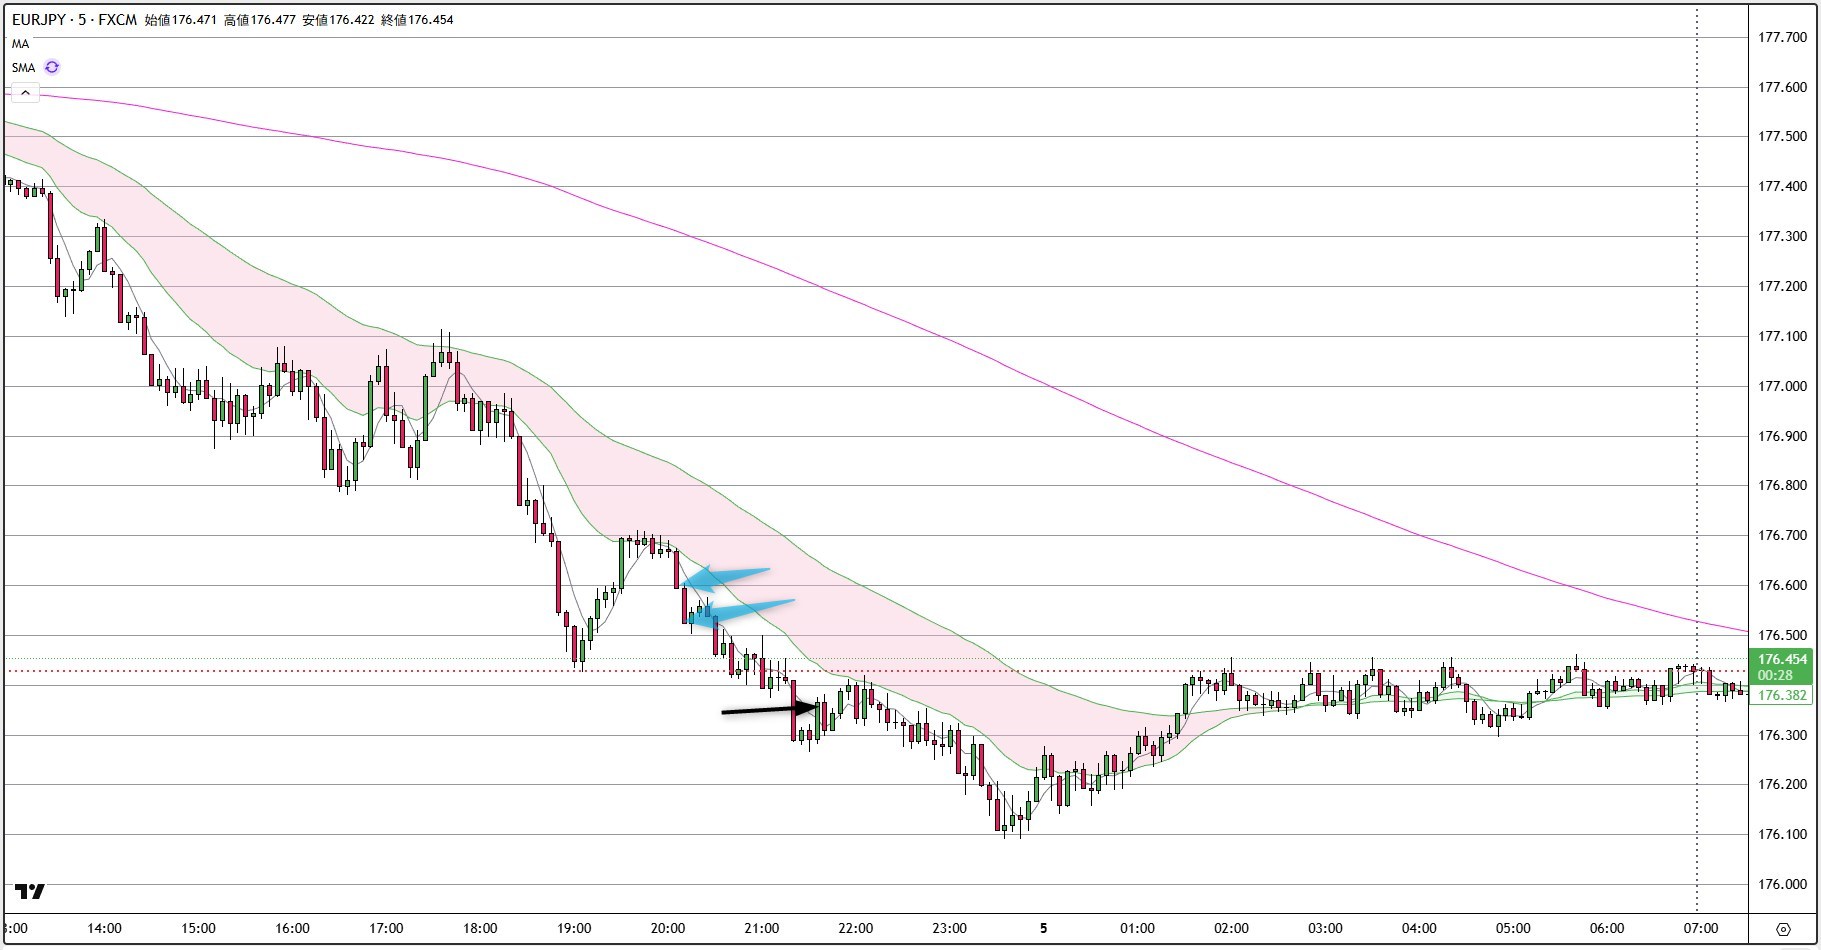Open chart settings gear in bottom-right corner

click(1783, 929)
